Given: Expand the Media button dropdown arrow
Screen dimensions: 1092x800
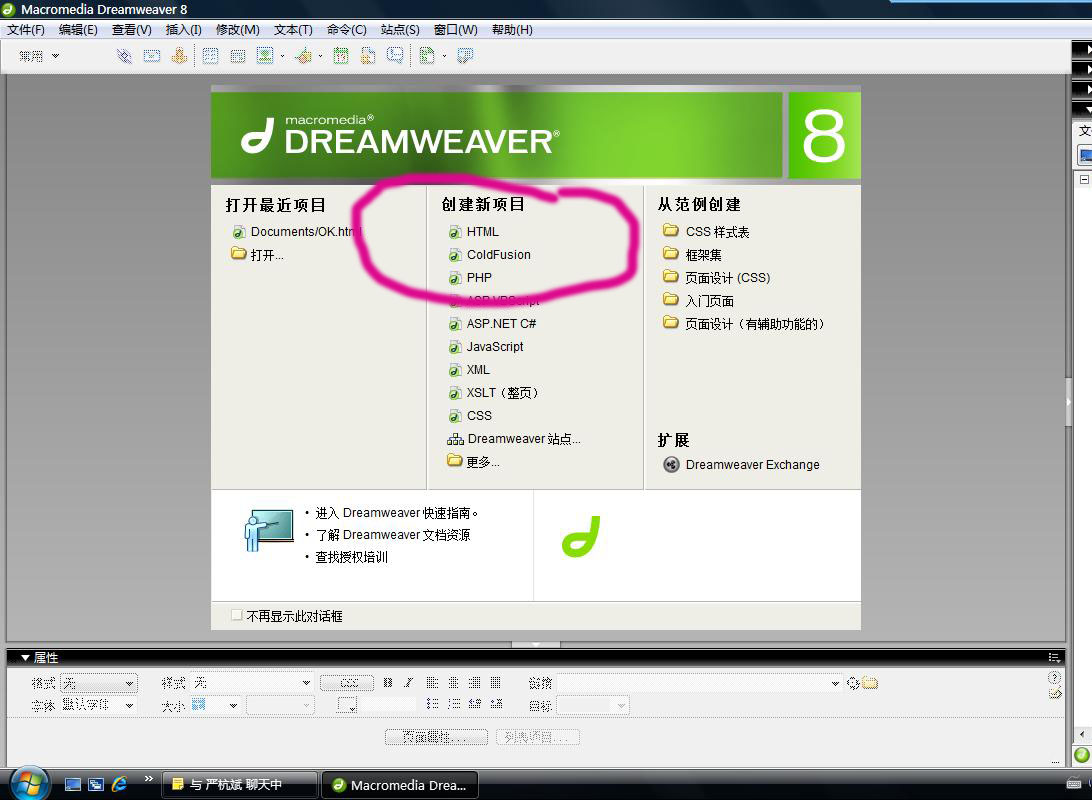Looking at the screenshot, I should [320, 56].
